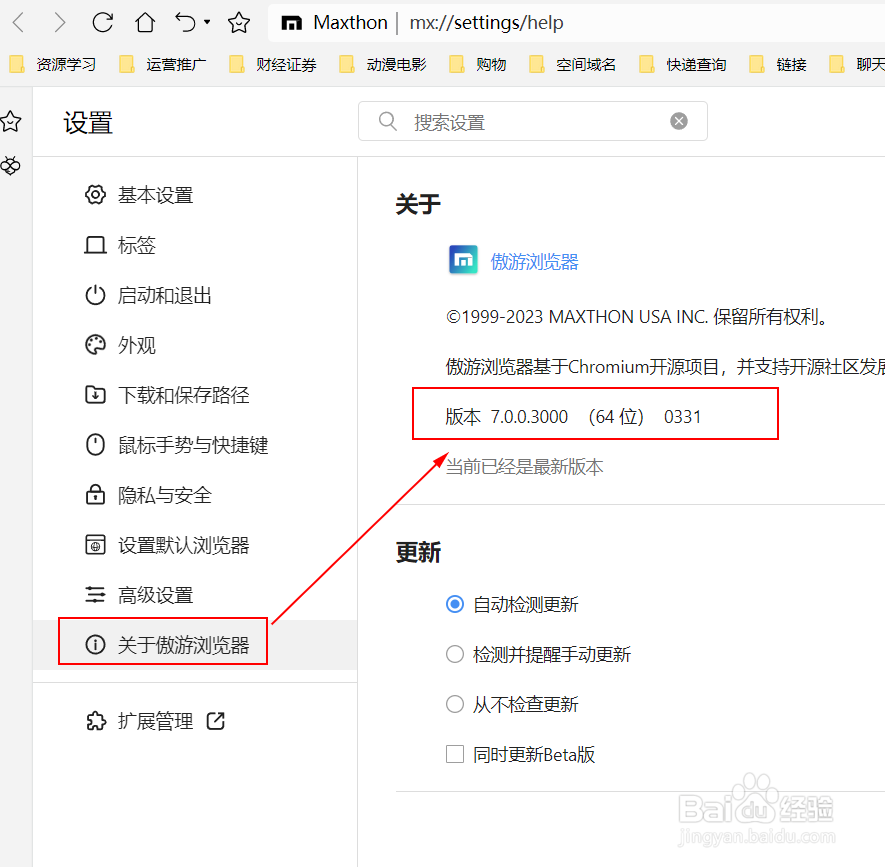885x867 pixels.
Task: Open the 资源学习 bookmark folder
Action: [x=52, y=64]
